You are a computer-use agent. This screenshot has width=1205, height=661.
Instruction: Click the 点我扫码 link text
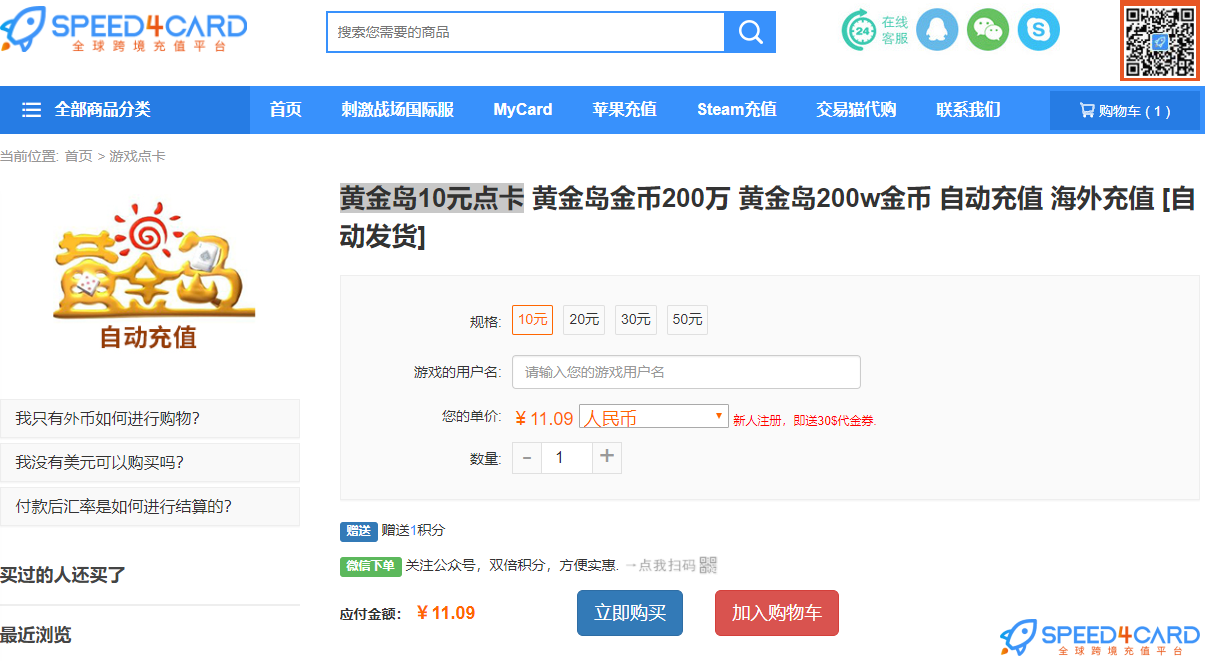[x=667, y=565]
